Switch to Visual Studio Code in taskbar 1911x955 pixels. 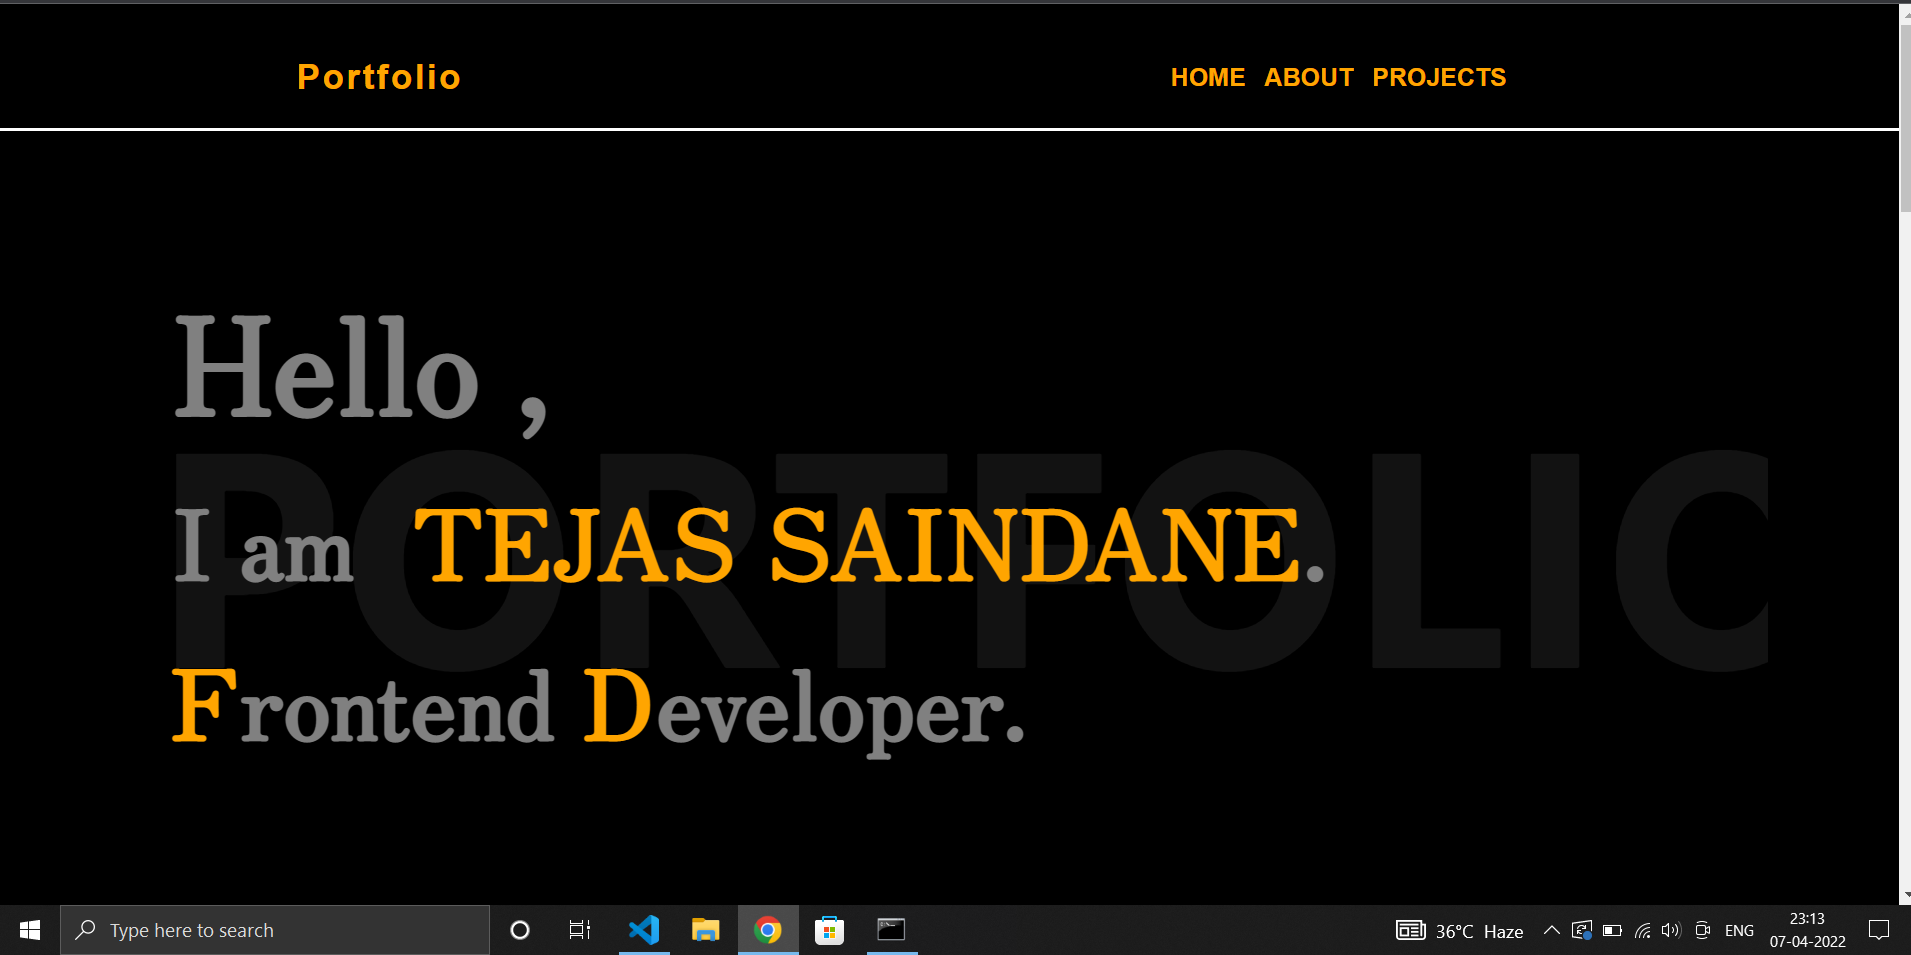click(644, 930)
